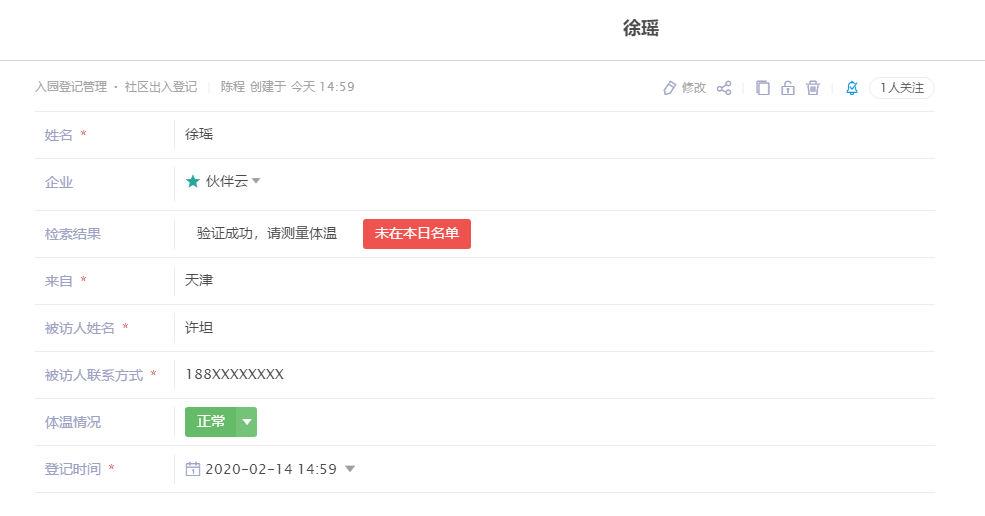985x516 pixels.
Task: Select the green 正常 temperature status button
Action: click(210, 422)
